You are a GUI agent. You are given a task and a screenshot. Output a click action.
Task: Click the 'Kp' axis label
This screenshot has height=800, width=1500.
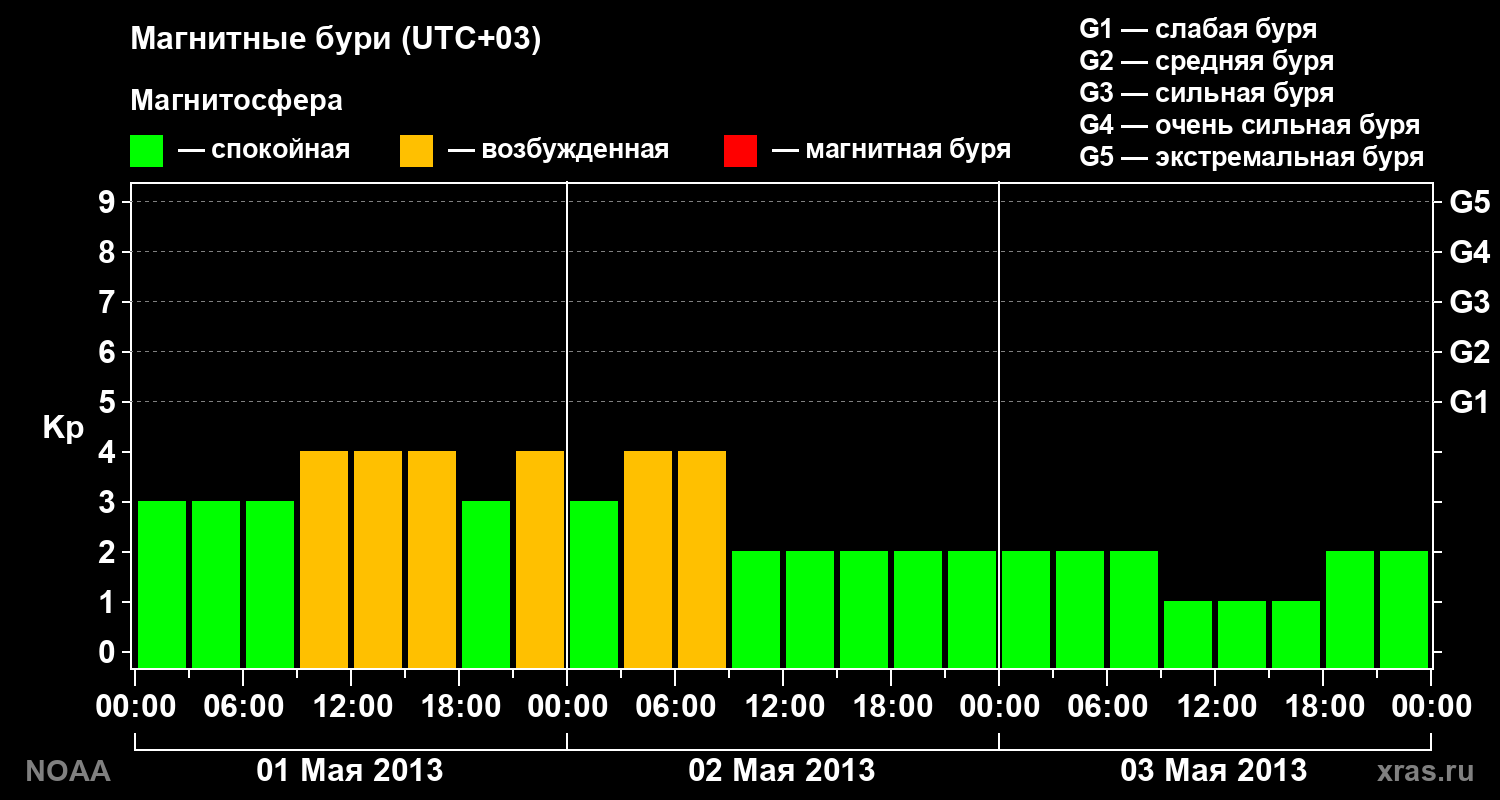(x=63, y=429)
